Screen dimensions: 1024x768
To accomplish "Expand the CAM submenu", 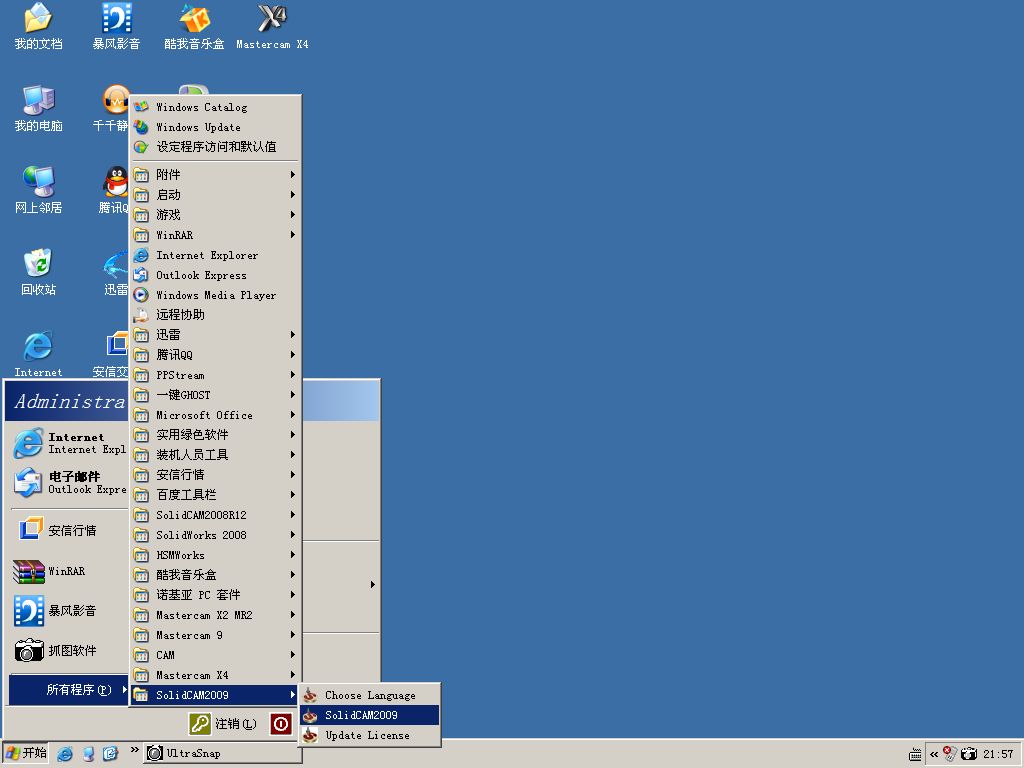I will coord(216,655).
